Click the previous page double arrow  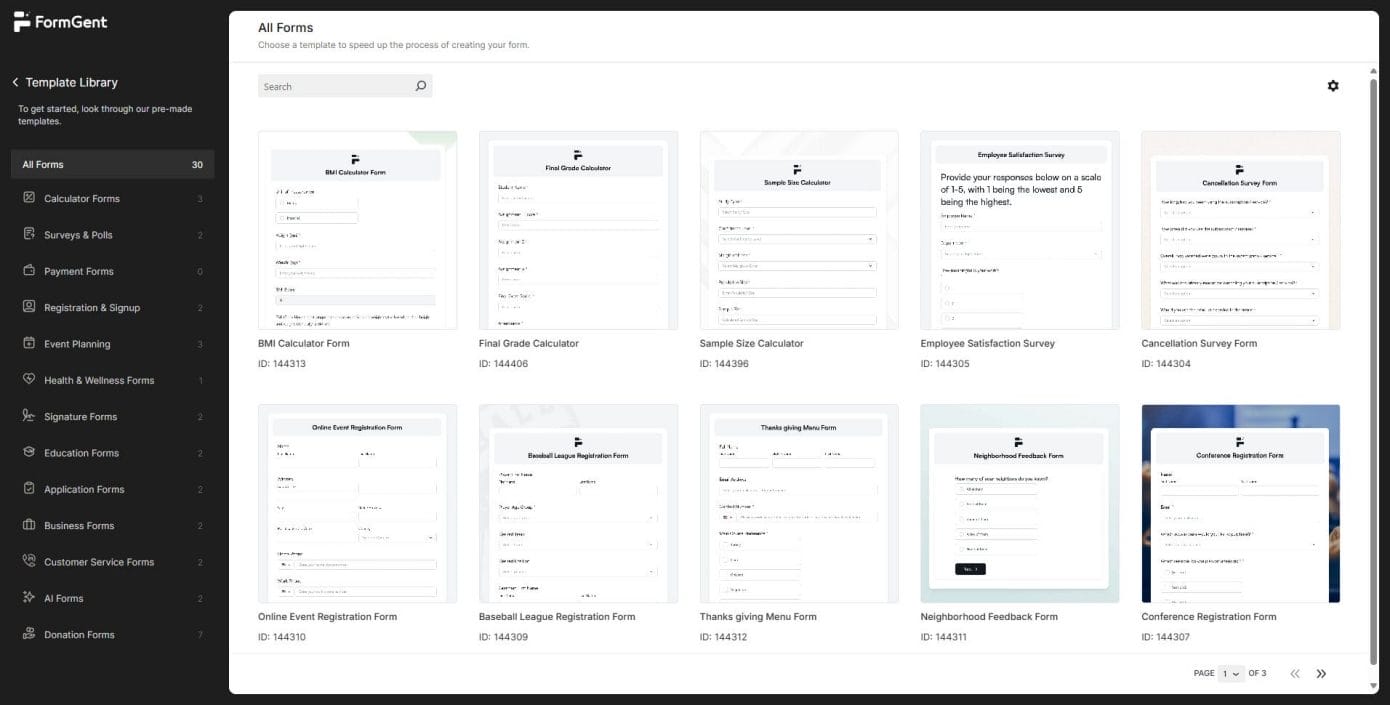[1295, 674]
